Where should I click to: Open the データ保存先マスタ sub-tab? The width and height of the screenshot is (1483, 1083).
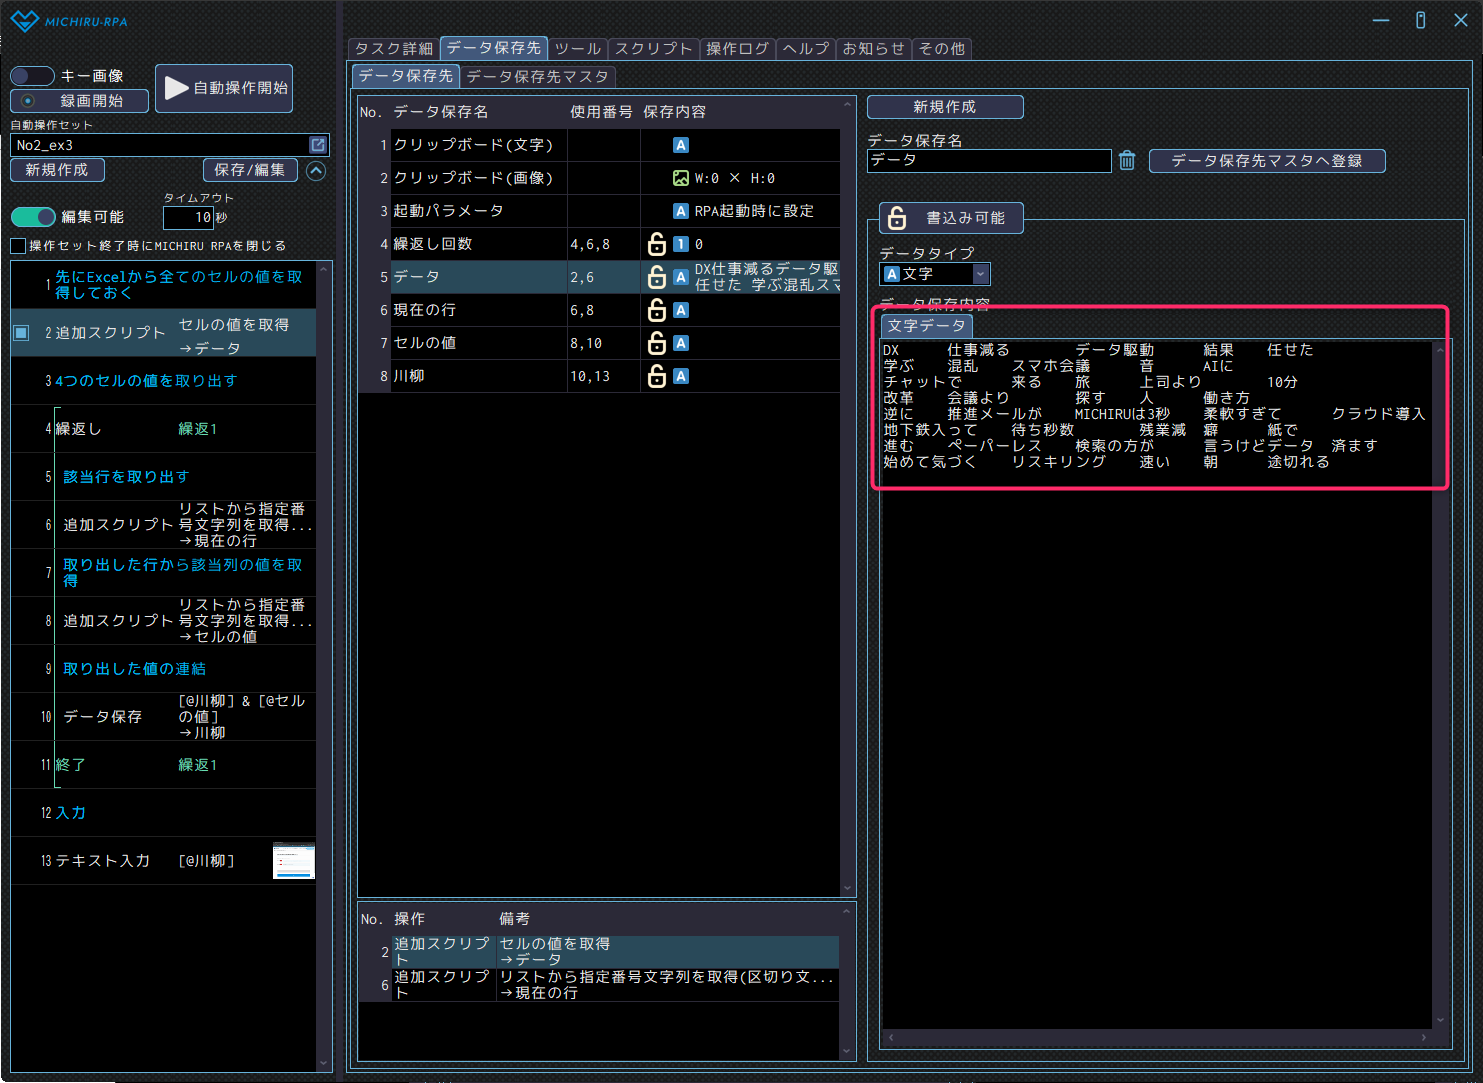point(537,76)
